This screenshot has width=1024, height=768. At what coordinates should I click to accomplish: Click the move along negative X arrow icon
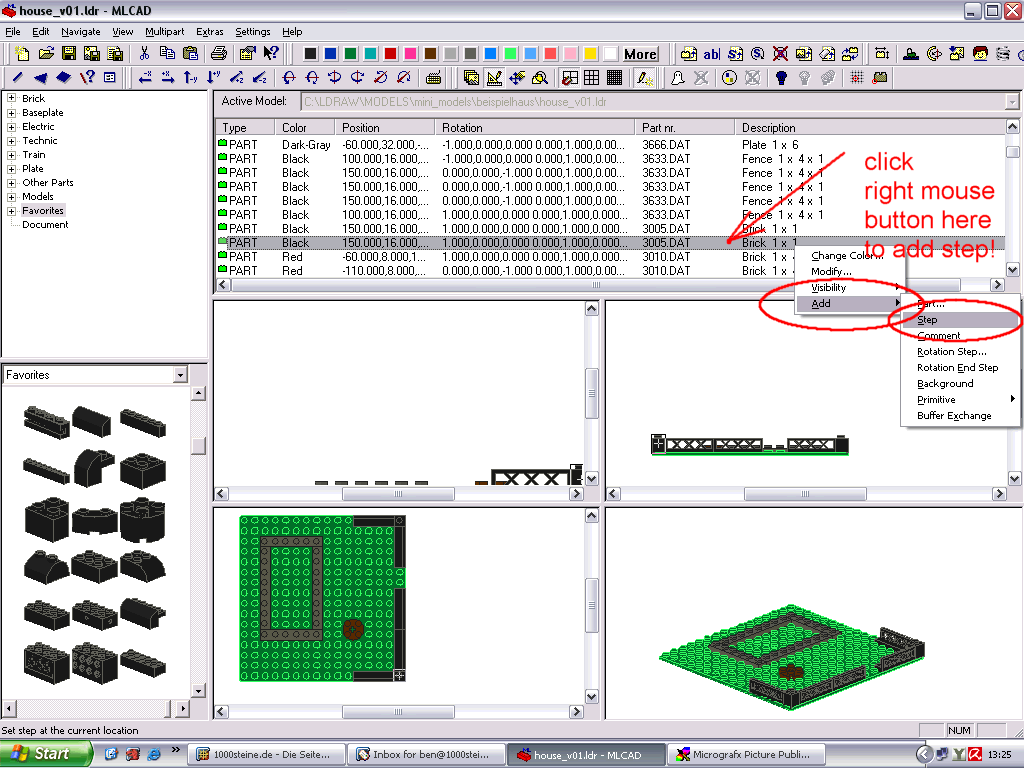pos(145,78)
